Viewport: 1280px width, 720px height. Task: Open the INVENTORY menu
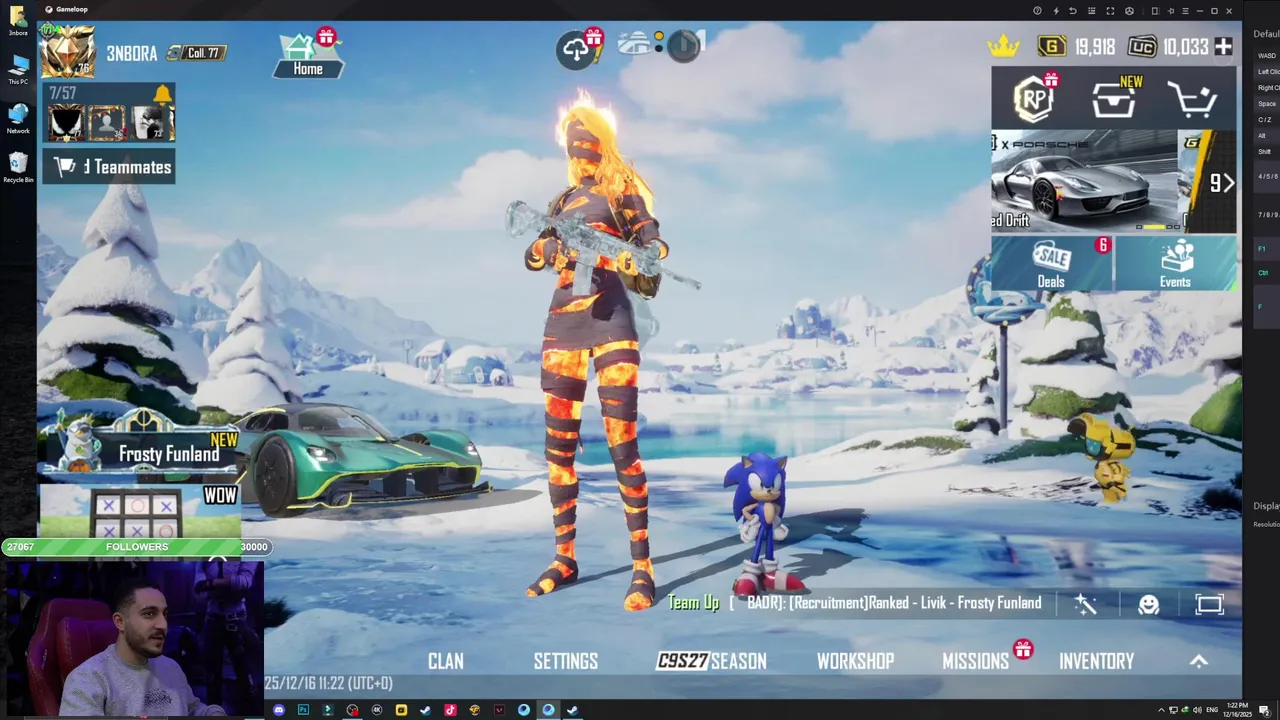pos(1096,661)
